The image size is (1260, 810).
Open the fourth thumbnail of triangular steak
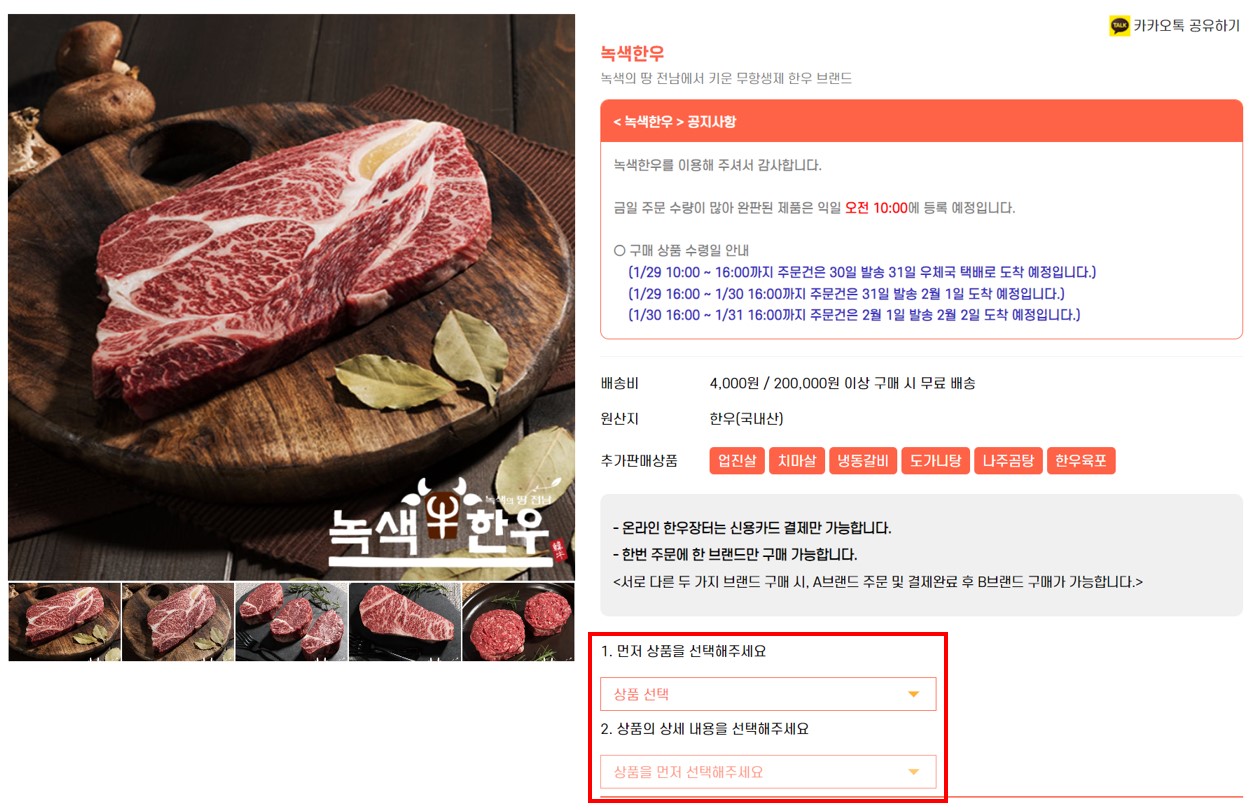[x=405, y=622]
